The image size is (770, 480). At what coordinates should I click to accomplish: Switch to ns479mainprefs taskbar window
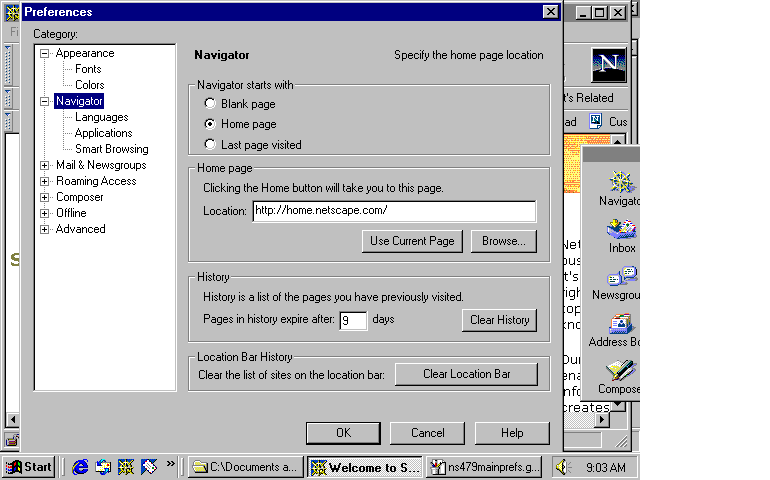pos(484,467)
